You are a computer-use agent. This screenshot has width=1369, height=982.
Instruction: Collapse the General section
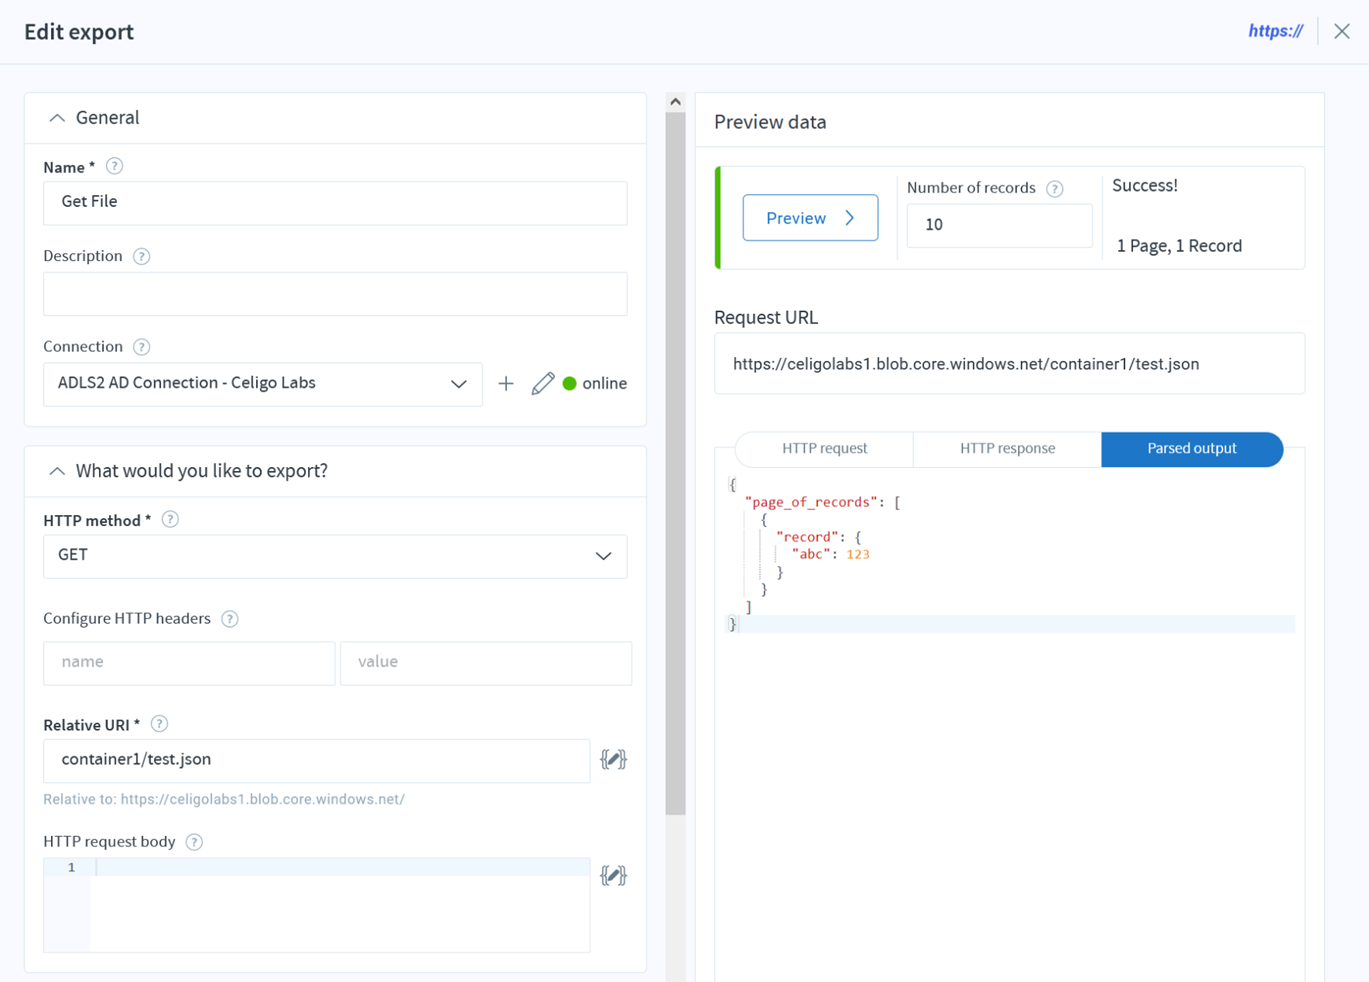tap(57, 118)
